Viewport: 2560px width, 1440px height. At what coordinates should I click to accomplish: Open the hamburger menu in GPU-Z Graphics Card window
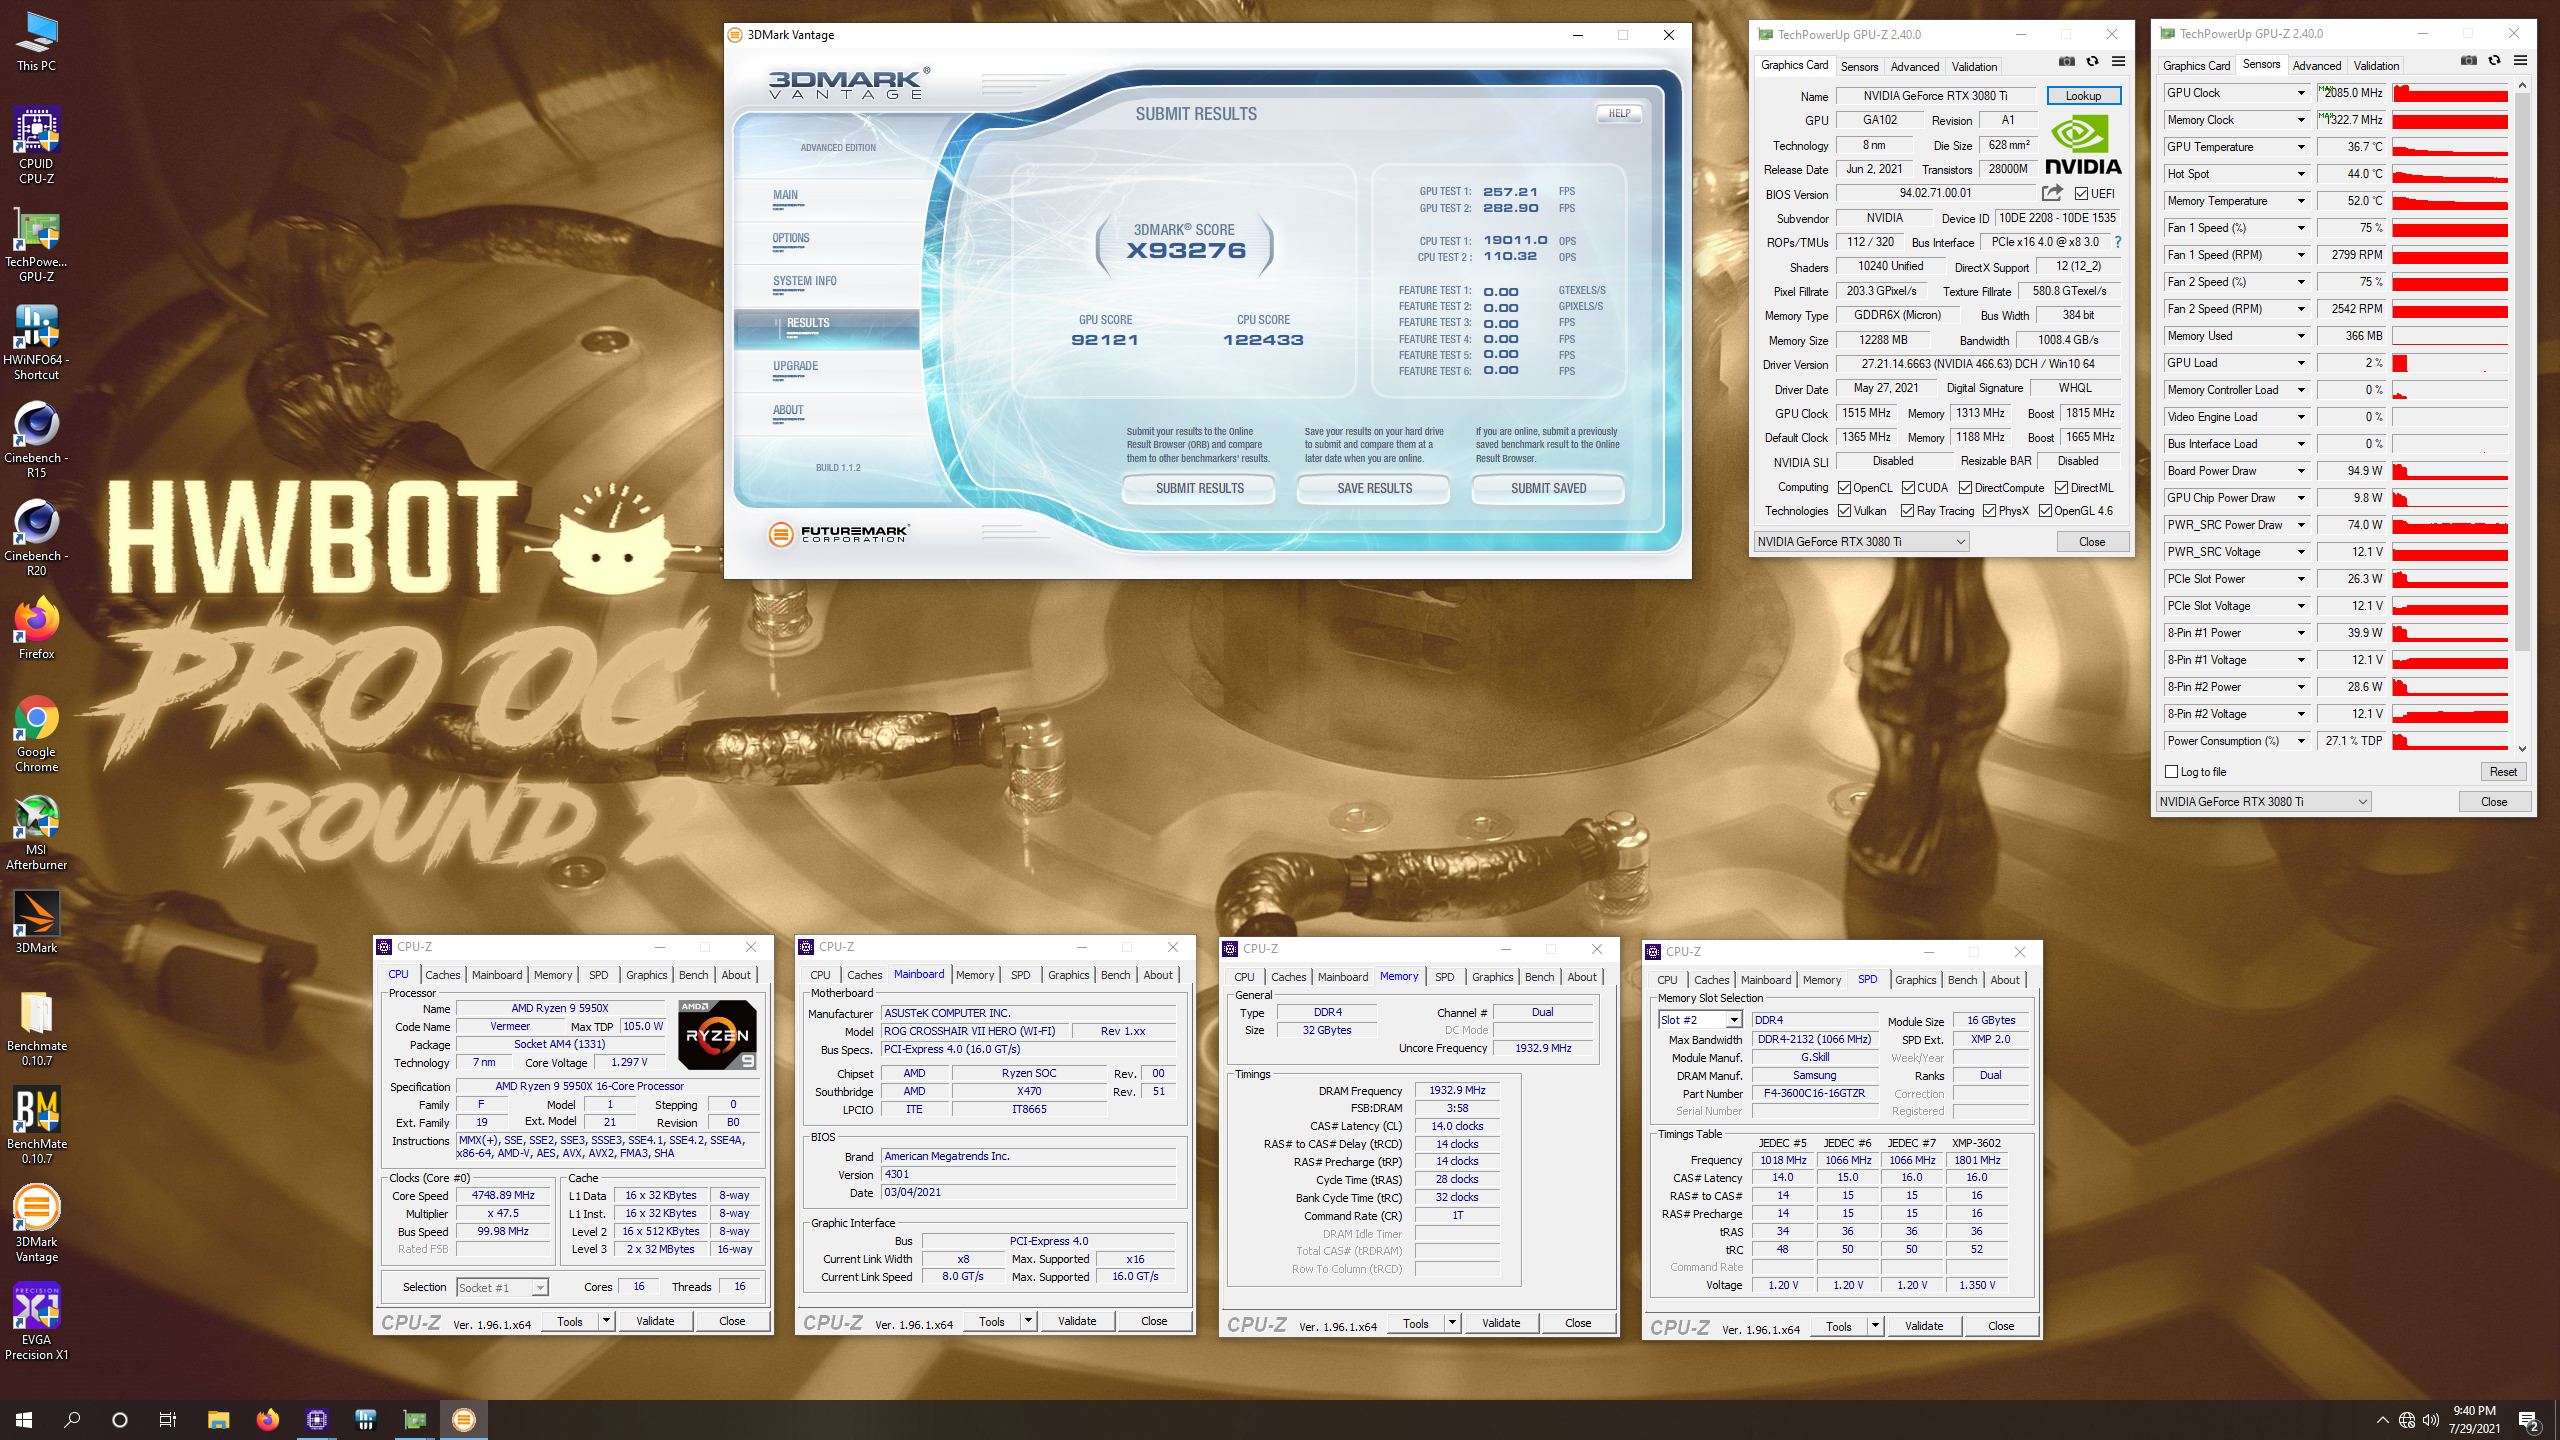(2118, 62)
